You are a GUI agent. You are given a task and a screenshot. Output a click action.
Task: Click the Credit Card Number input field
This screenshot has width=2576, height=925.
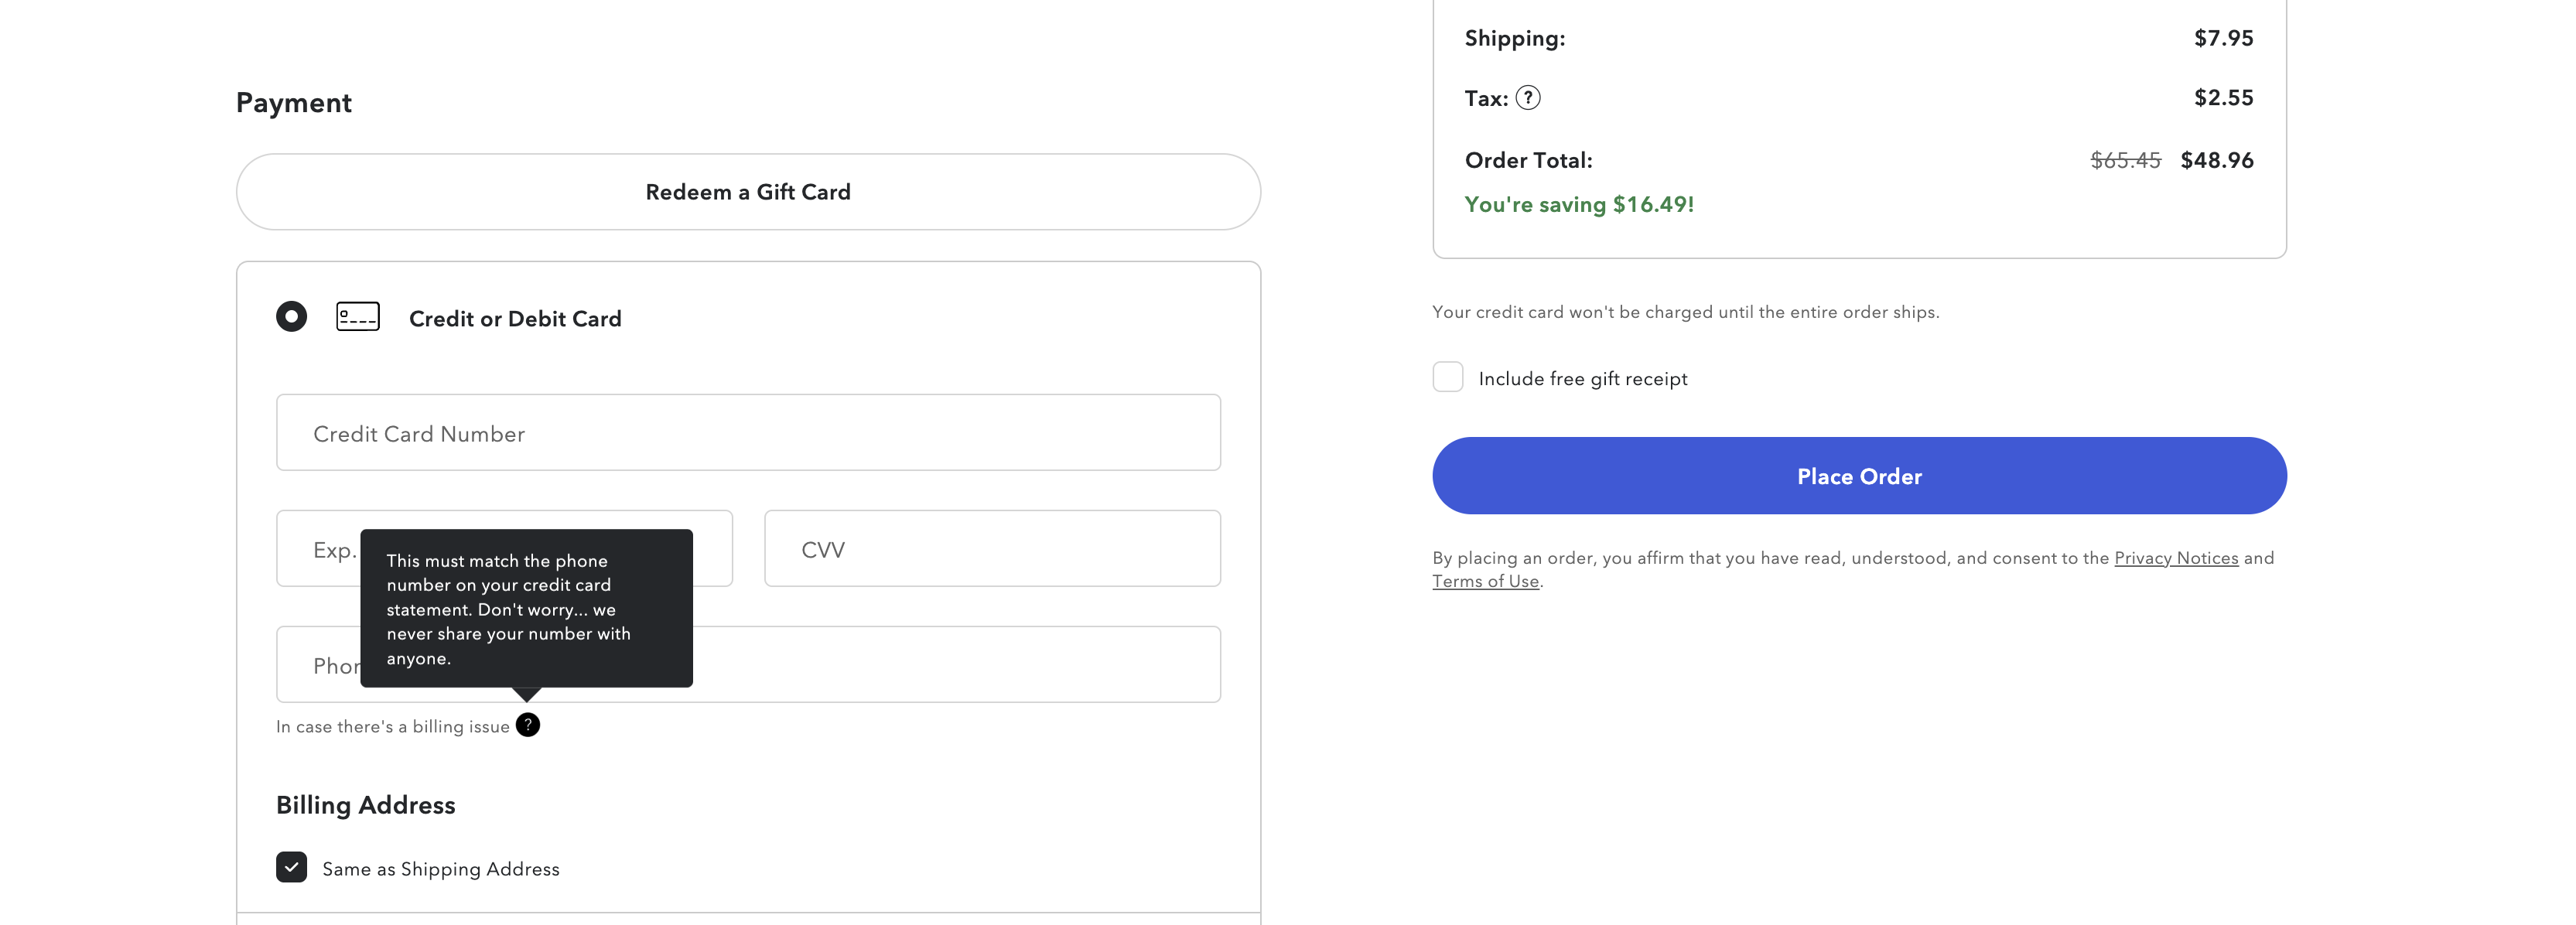748,432
